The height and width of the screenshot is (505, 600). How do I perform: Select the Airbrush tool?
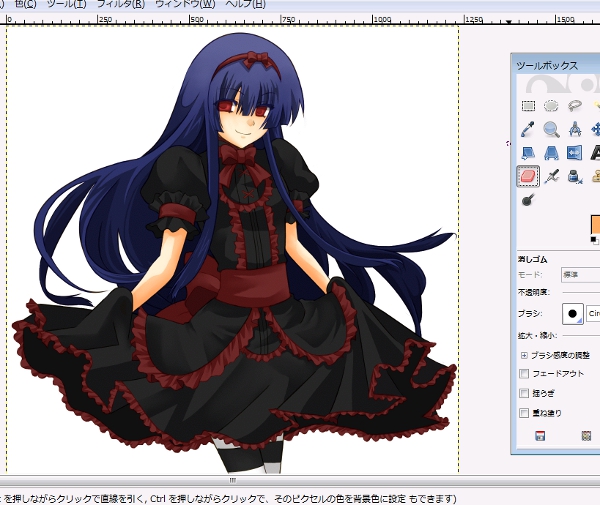click(551, 176)
